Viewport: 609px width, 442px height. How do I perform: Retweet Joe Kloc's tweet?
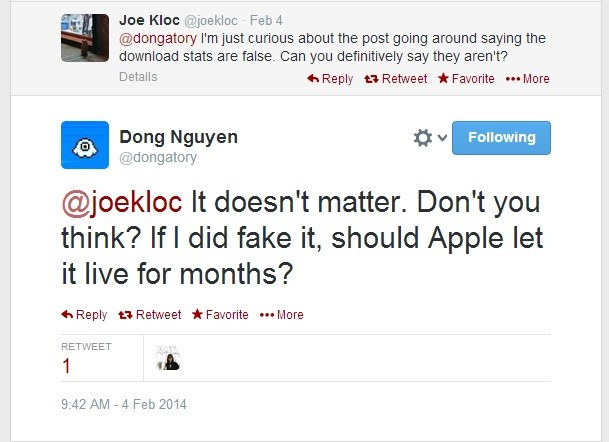[x=397, y=78]
